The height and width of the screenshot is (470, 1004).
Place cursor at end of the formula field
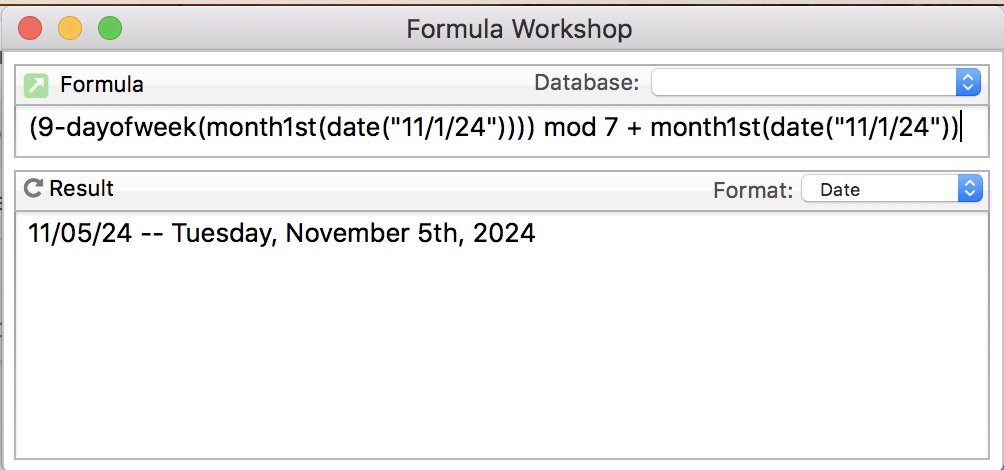[x=960, y=129]
